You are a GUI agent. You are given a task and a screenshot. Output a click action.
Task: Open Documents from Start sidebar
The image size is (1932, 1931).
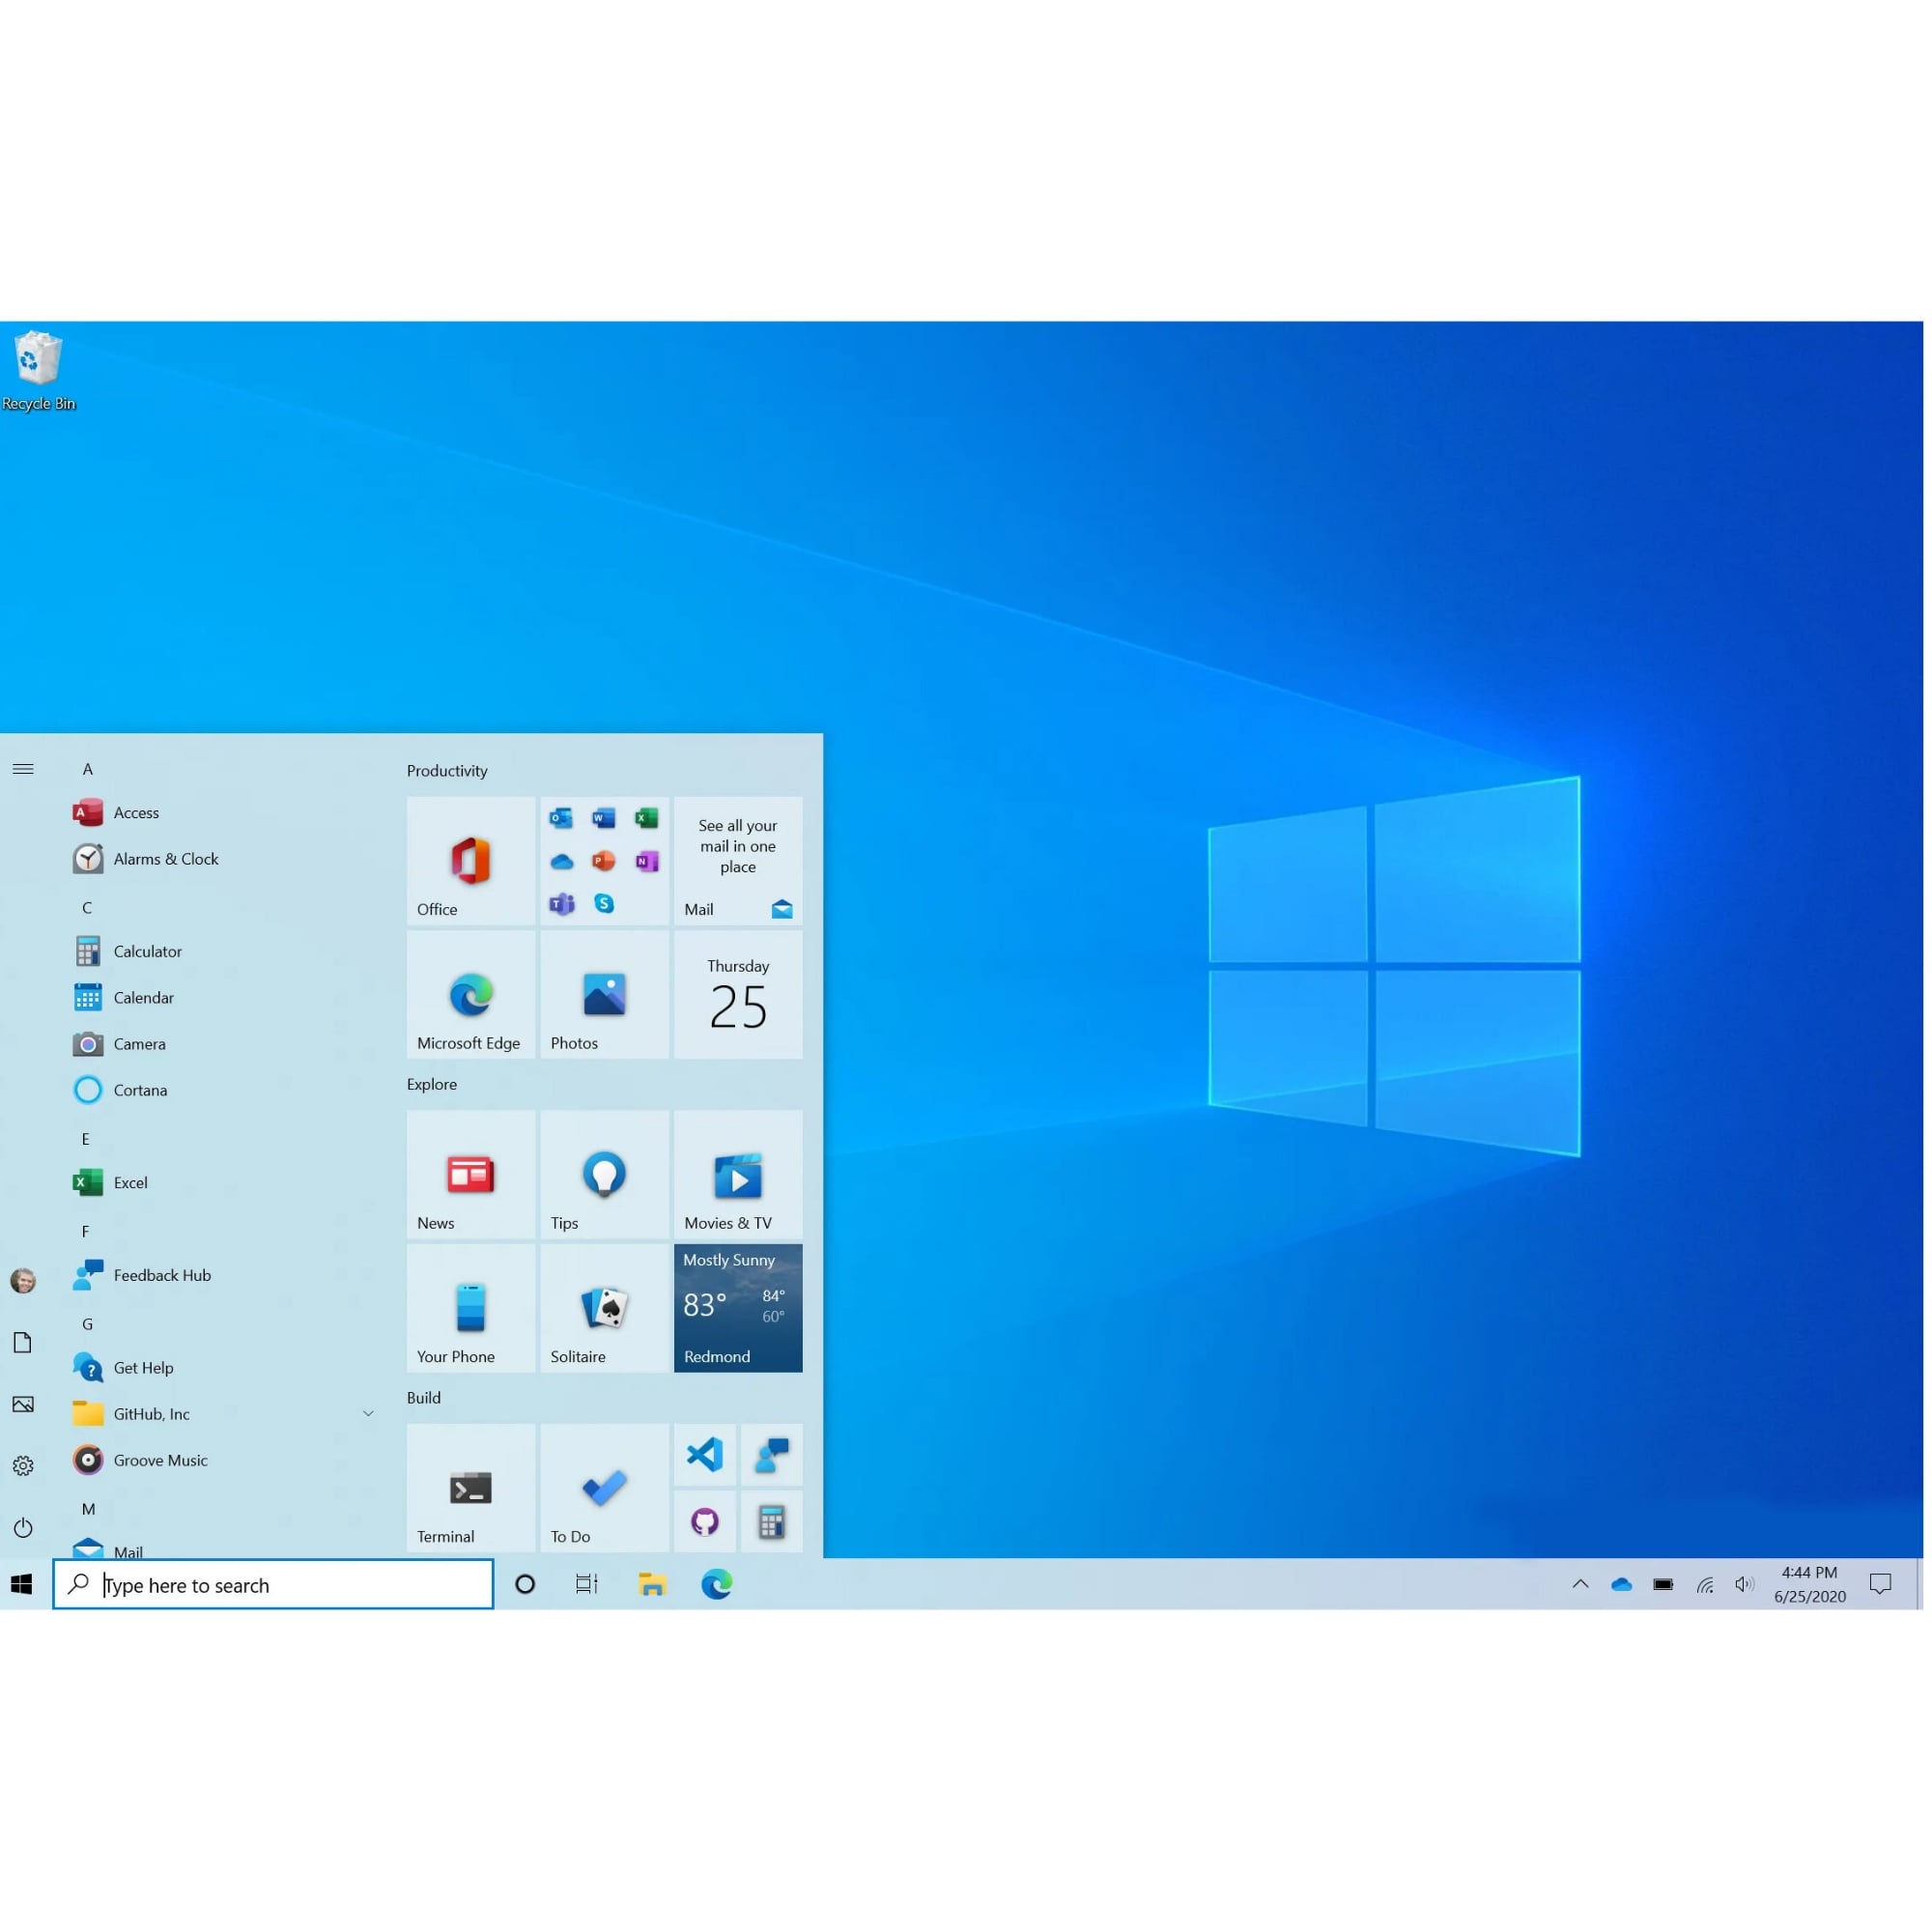[23, 1342]
